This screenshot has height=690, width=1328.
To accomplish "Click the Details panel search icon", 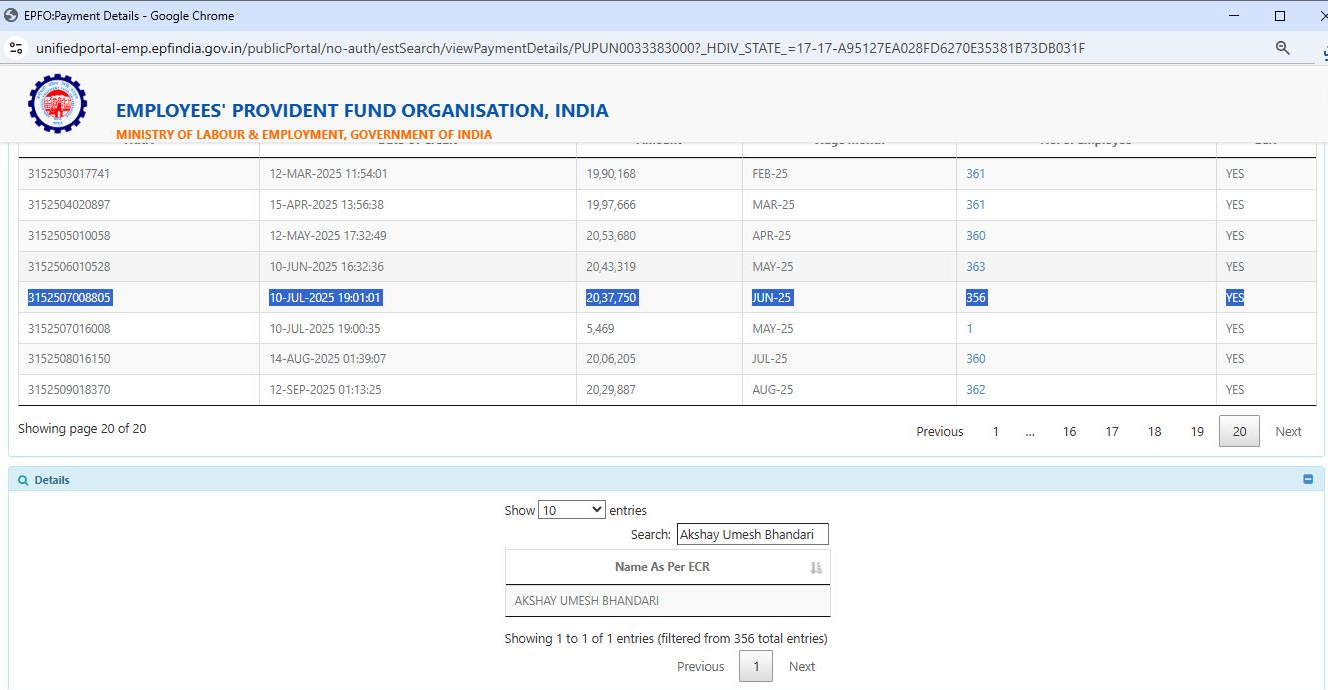I will point(23,480).
